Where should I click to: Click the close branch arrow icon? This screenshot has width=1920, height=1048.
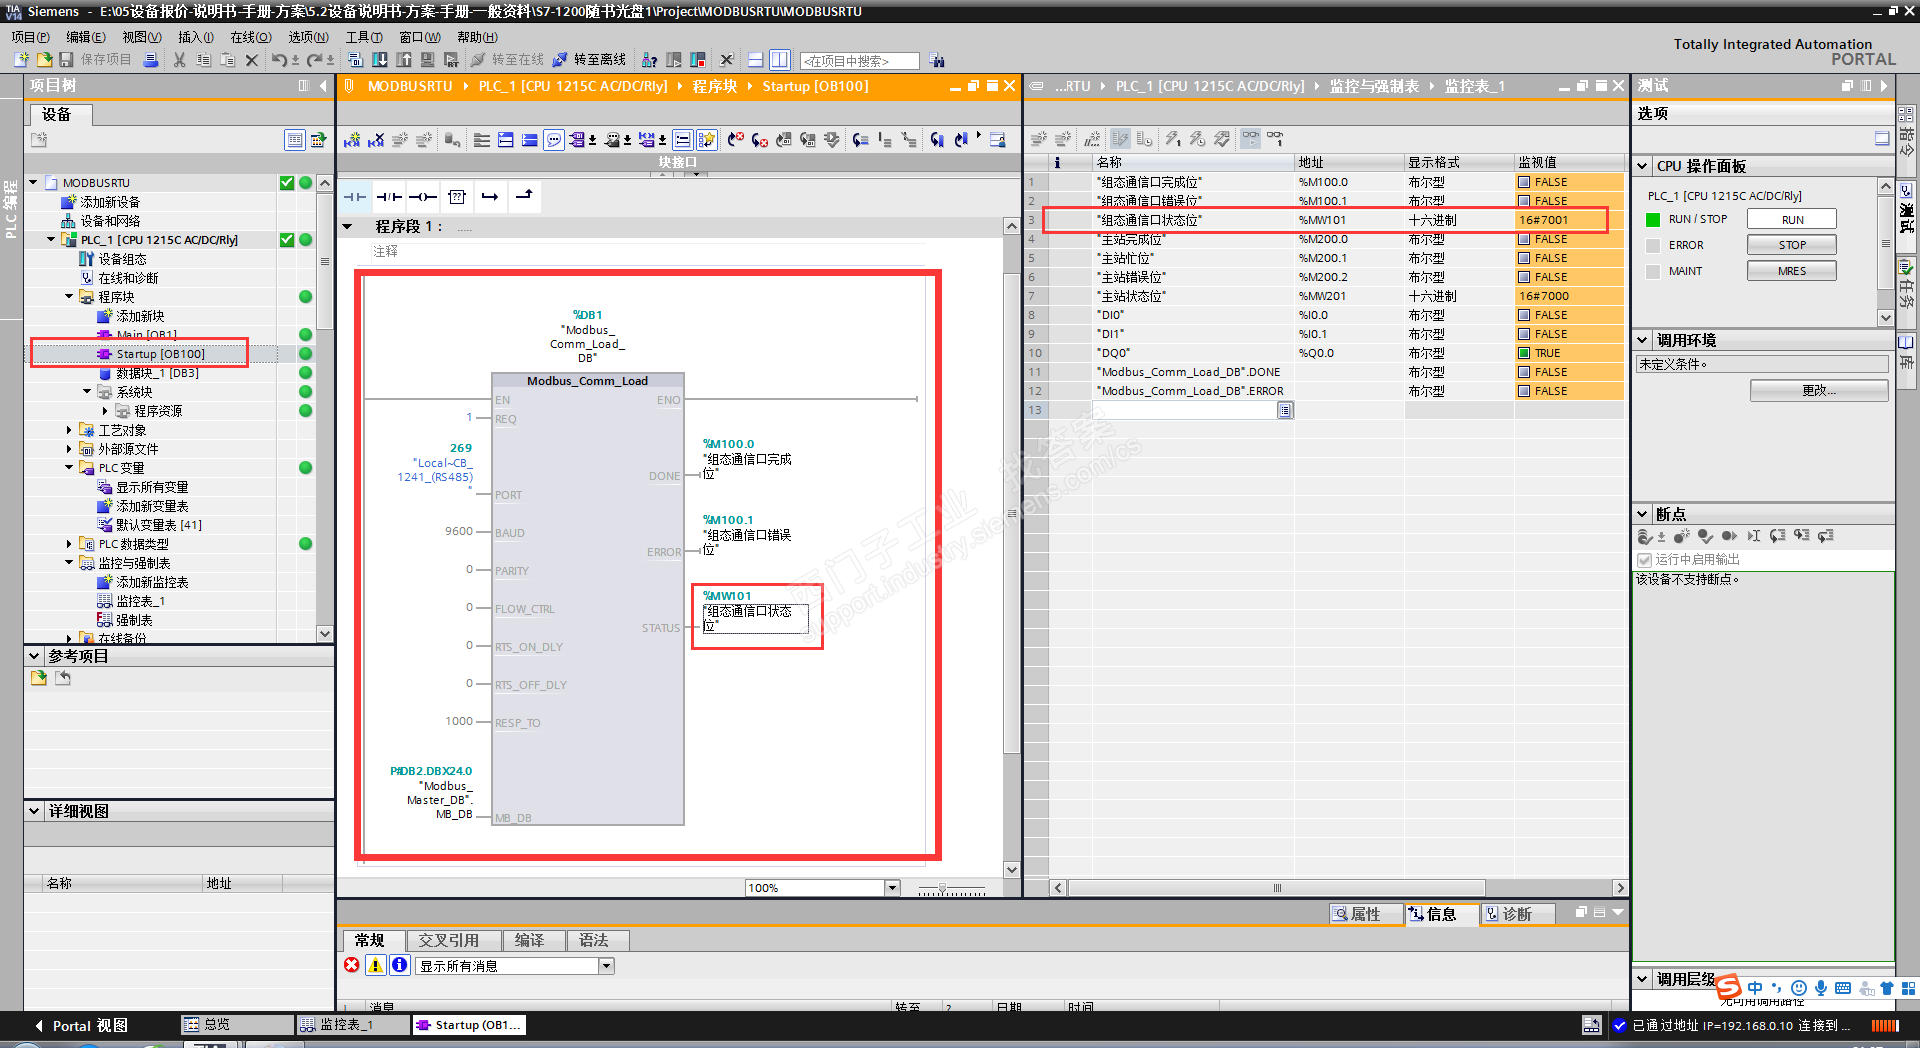click(x=524, y=197)
